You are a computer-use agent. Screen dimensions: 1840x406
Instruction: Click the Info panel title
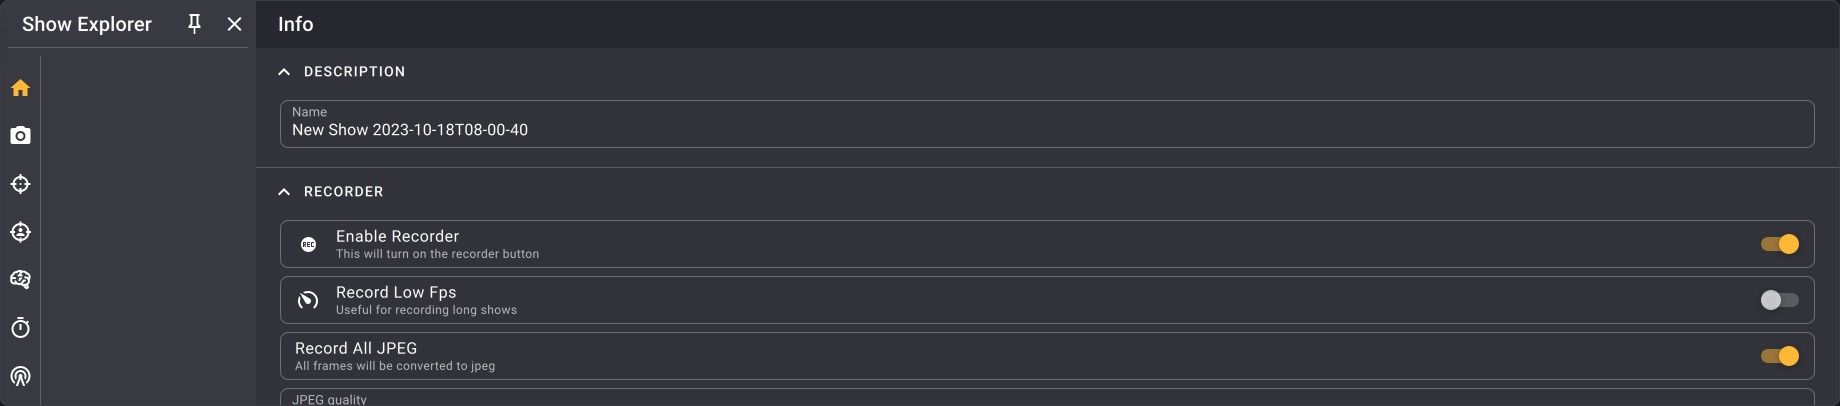[x=295, y=24]
